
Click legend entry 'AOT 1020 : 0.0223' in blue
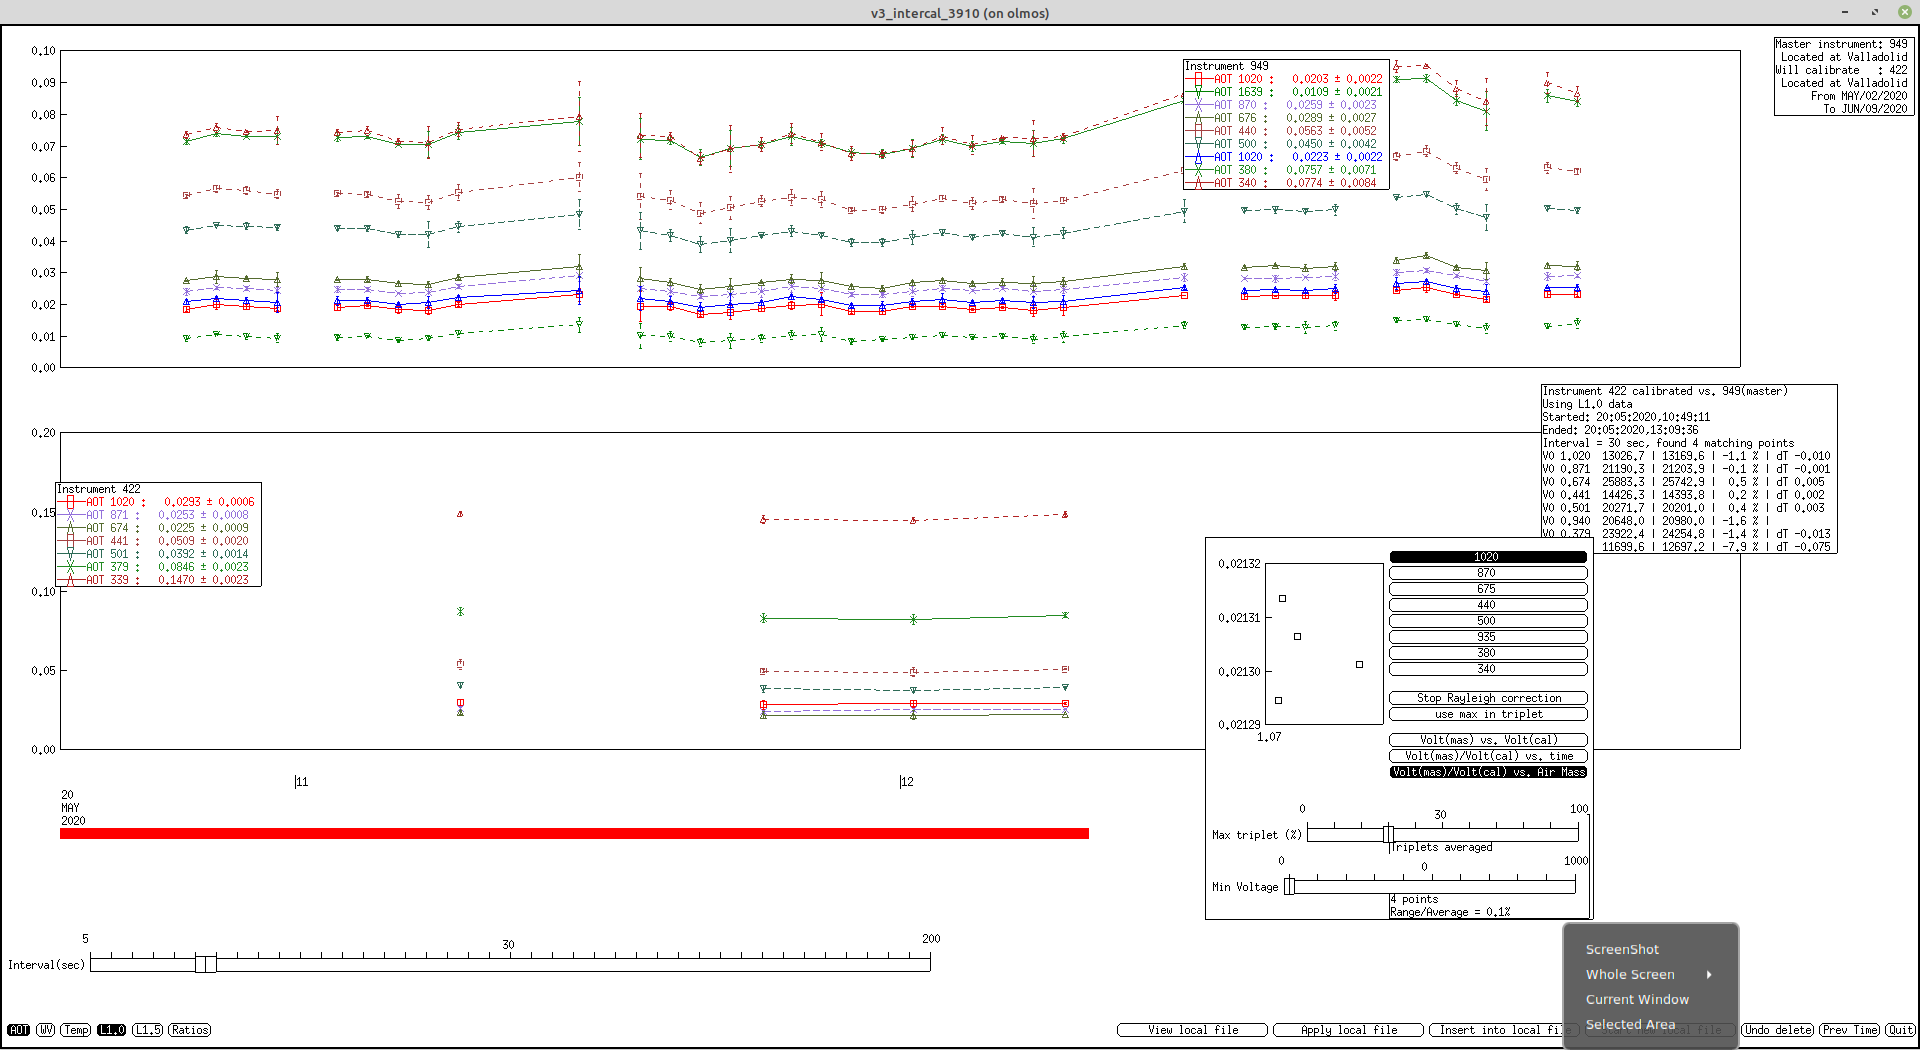click(1284, 157)
